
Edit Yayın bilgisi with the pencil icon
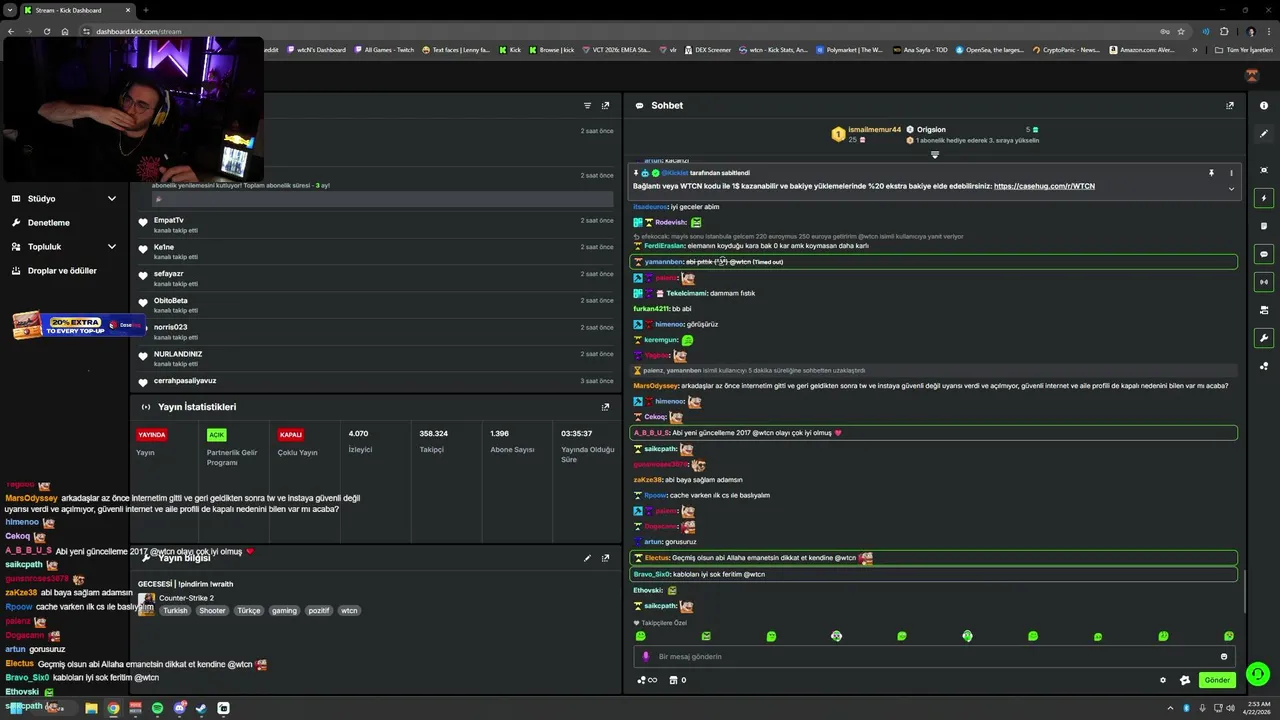click(x=587, y=558)
